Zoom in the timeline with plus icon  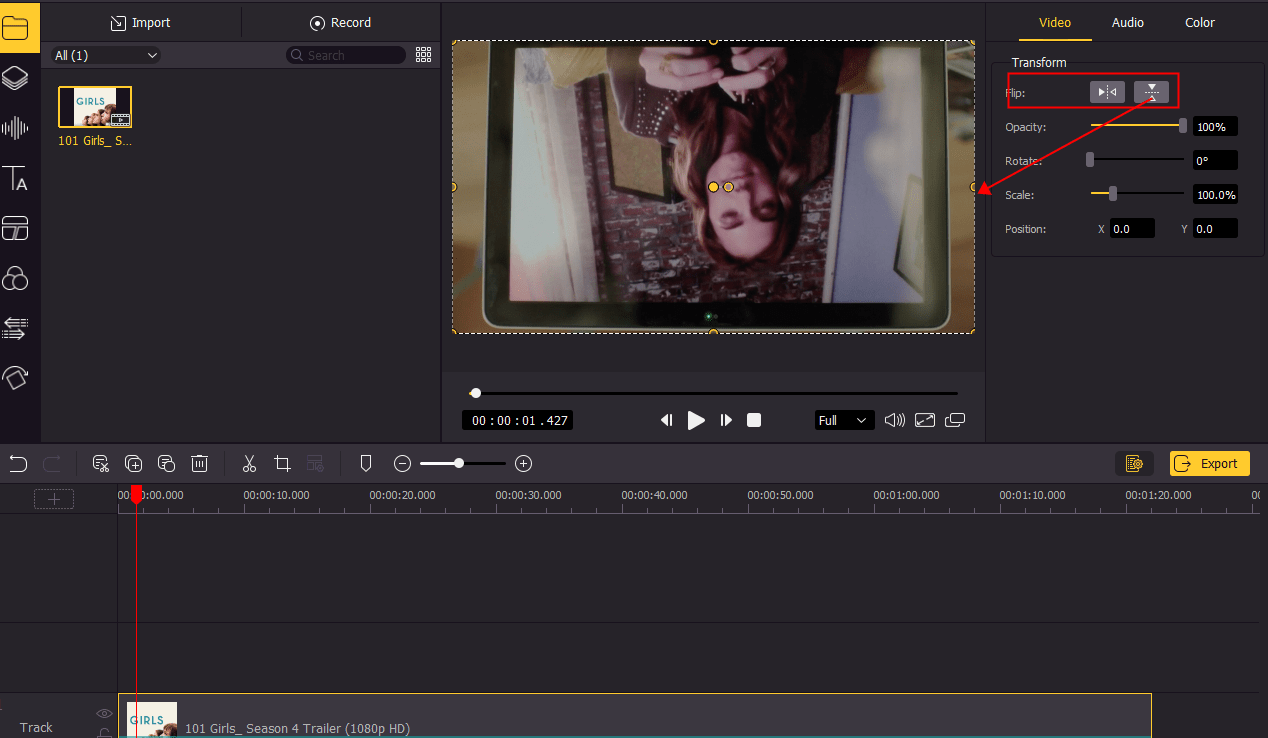(523, 463)
